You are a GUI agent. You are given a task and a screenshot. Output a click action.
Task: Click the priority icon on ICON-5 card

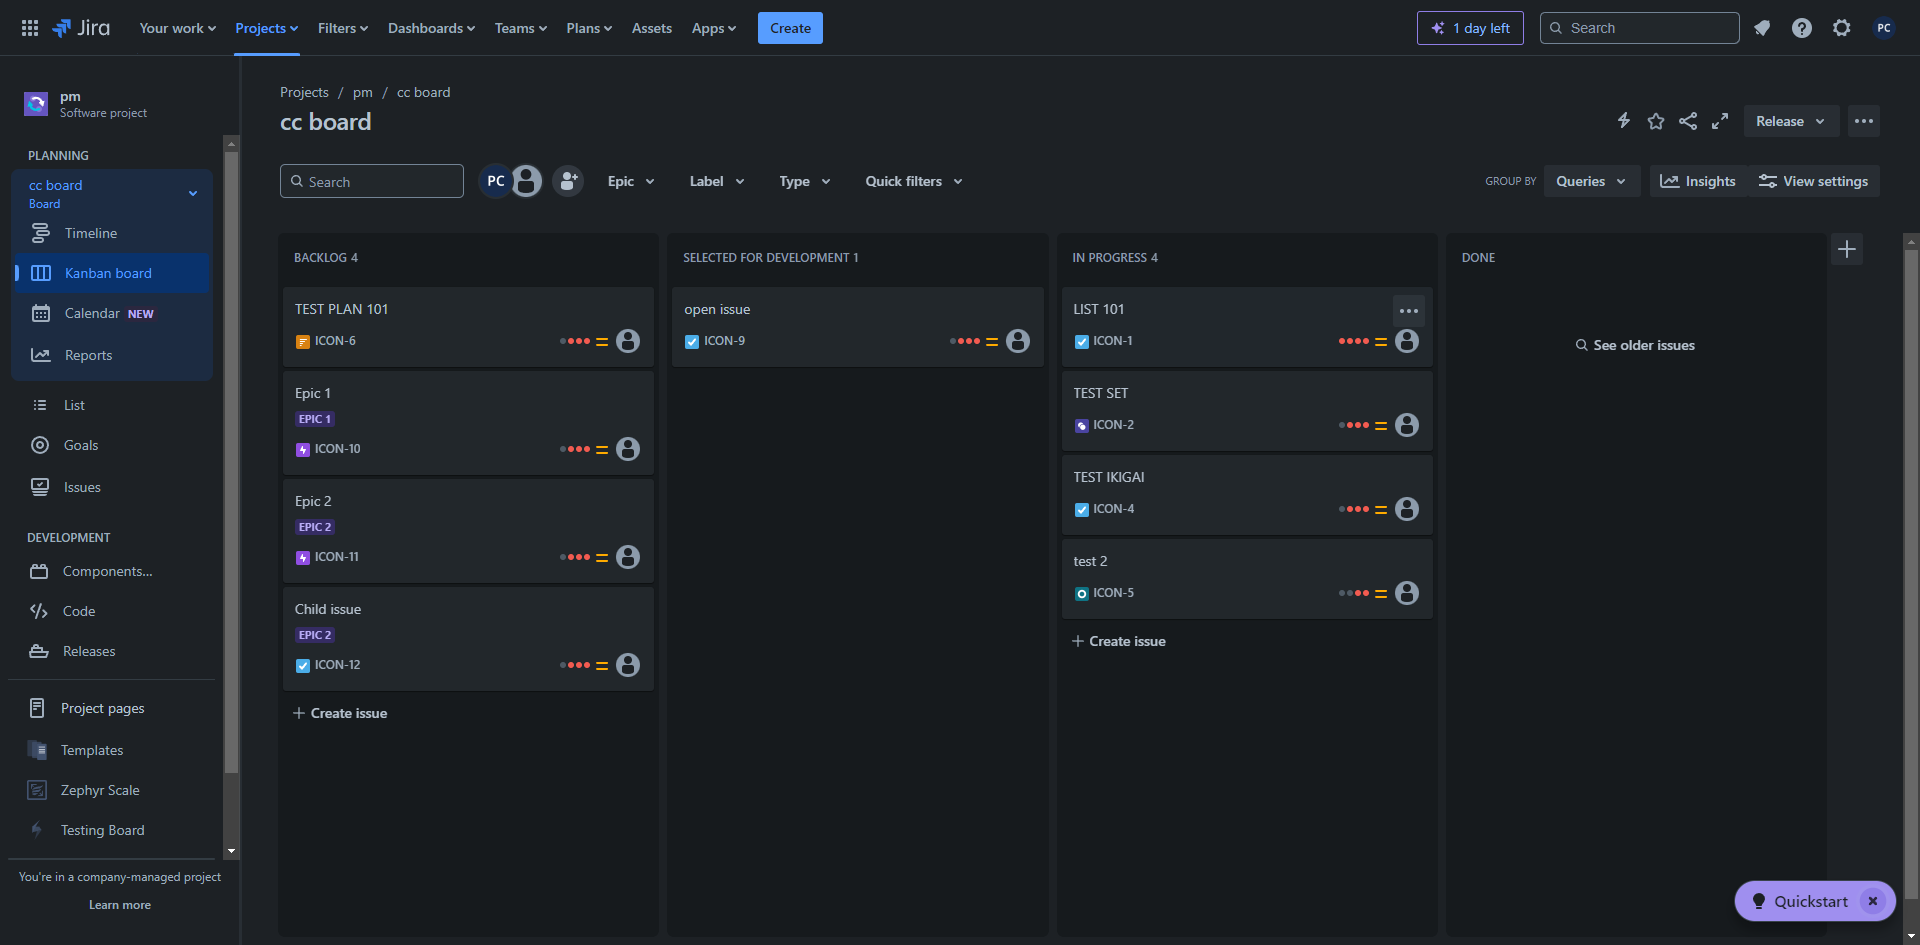click(x=1381, y=594)
